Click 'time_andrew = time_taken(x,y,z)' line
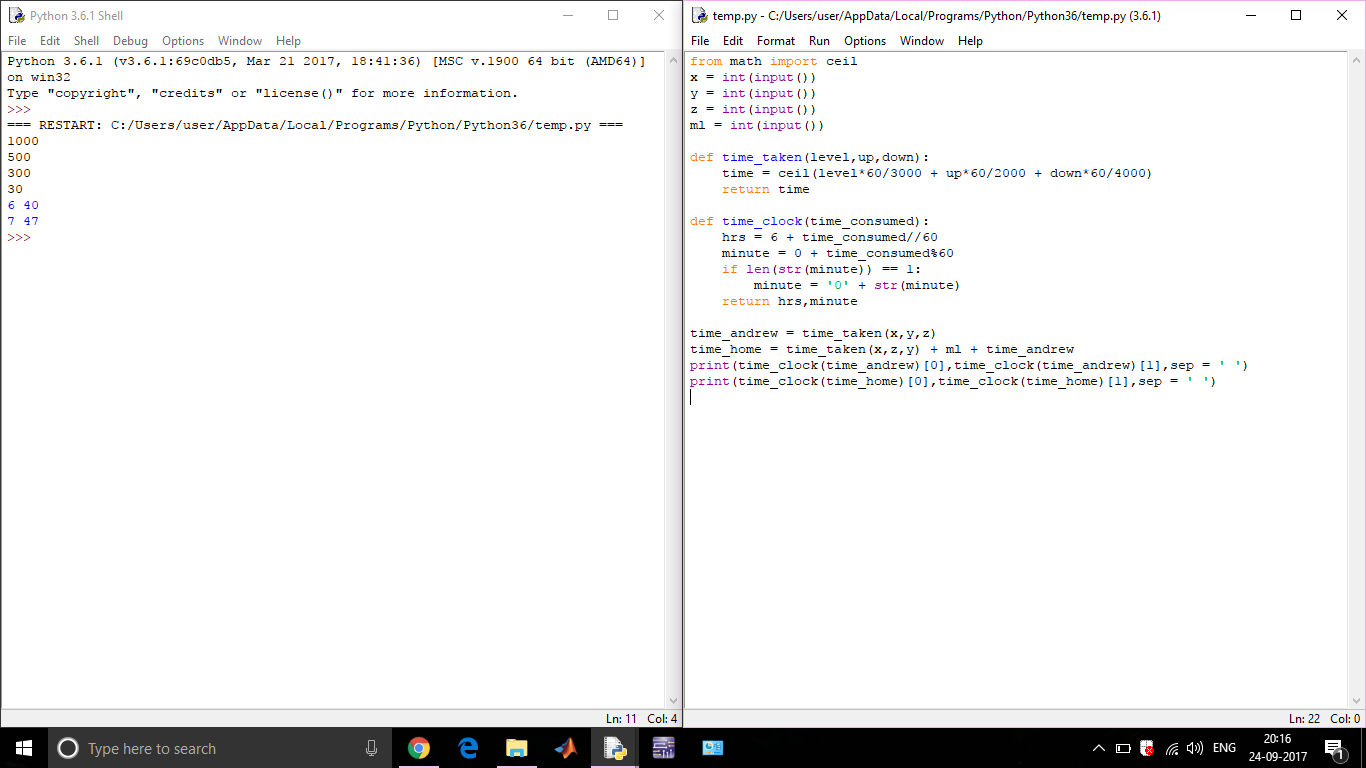 pyautogui.click(x=813, y=333)
